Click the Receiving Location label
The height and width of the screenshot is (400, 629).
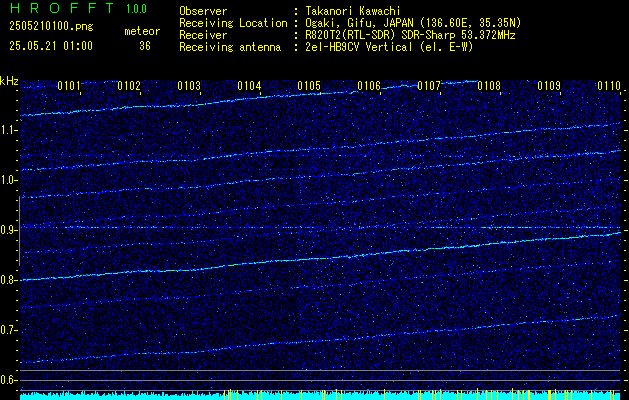click(x=233, y=23)
